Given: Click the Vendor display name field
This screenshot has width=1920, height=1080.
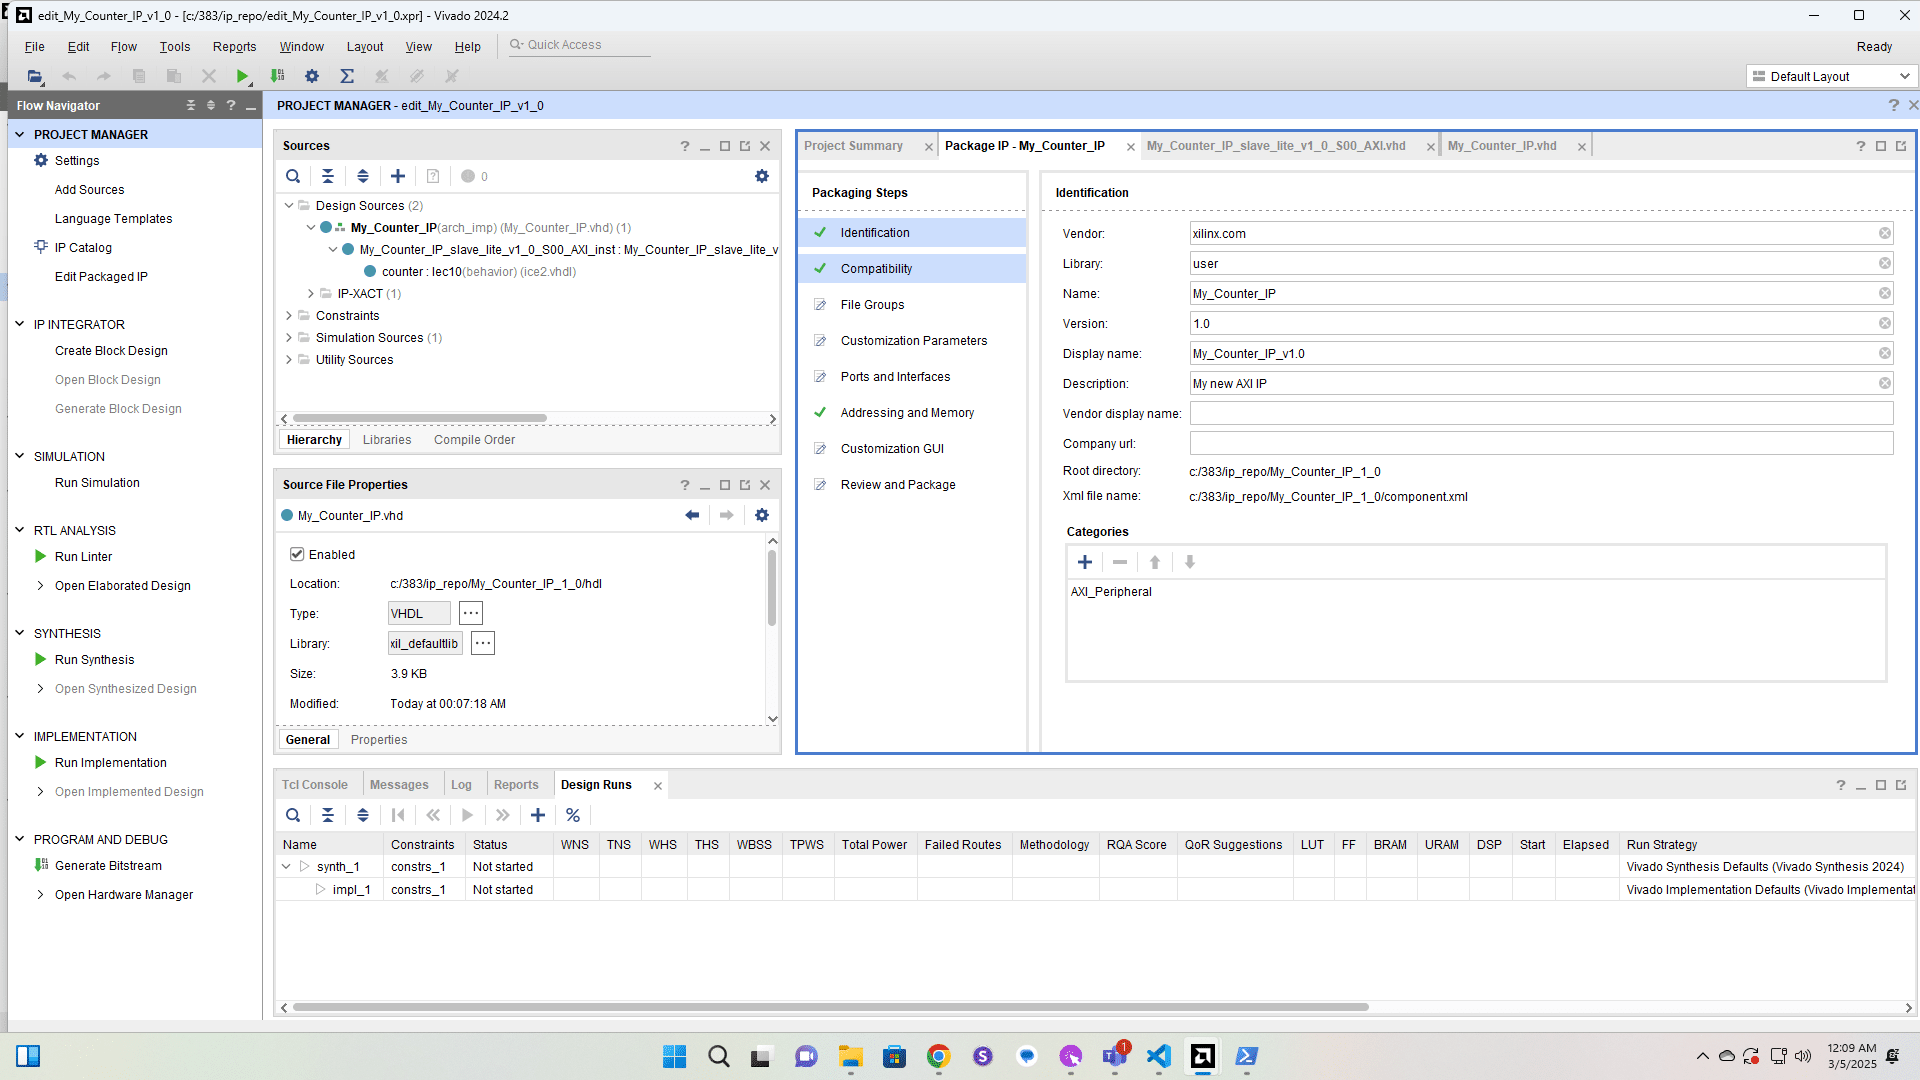Looking at the screenshot, I should point(1540,414).
